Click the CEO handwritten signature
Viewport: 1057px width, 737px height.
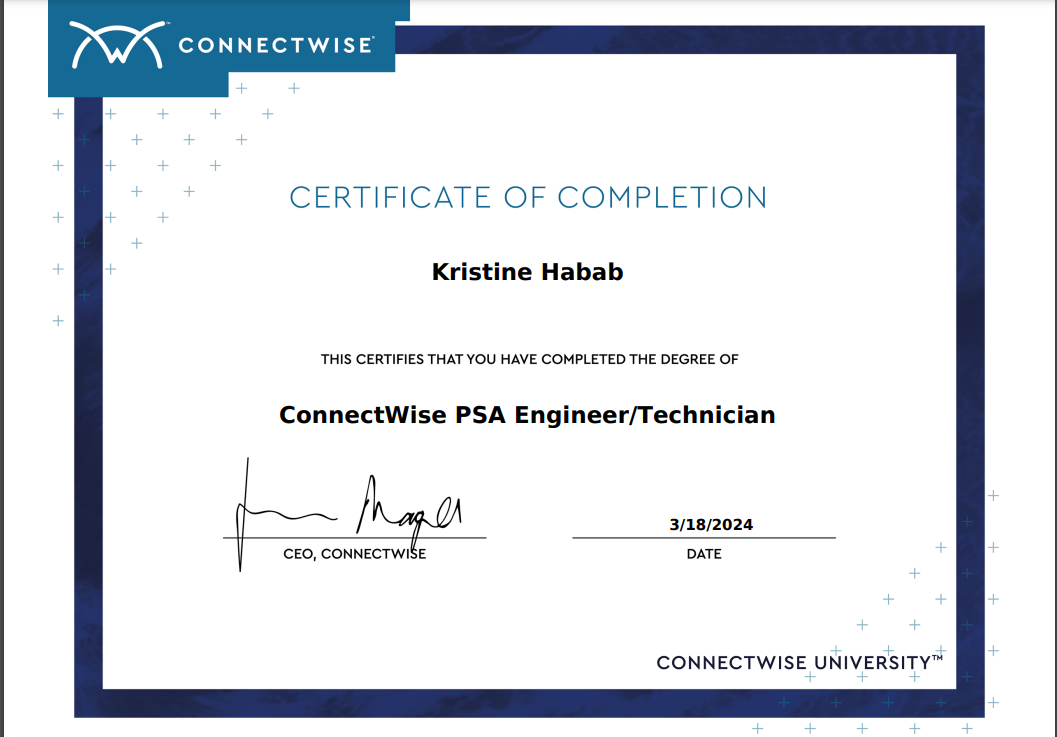point(348,516)
